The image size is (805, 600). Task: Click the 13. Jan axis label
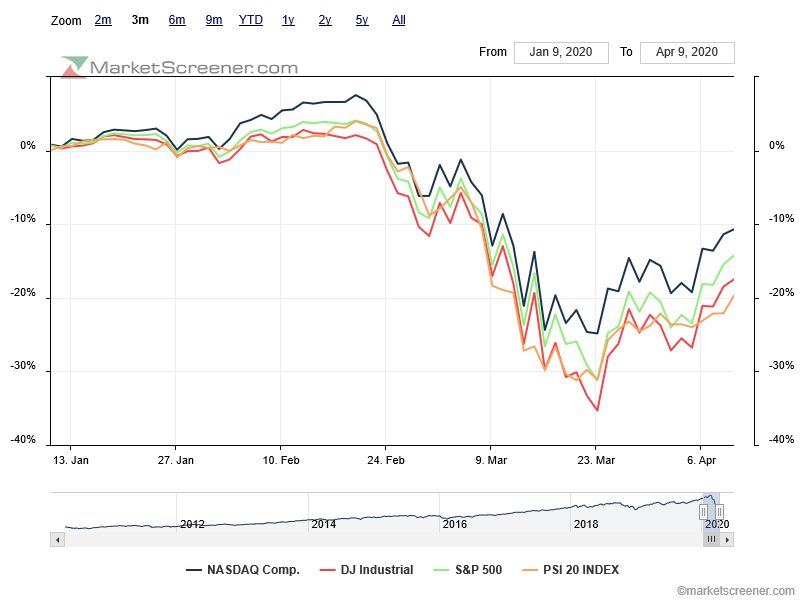point(71,460)
